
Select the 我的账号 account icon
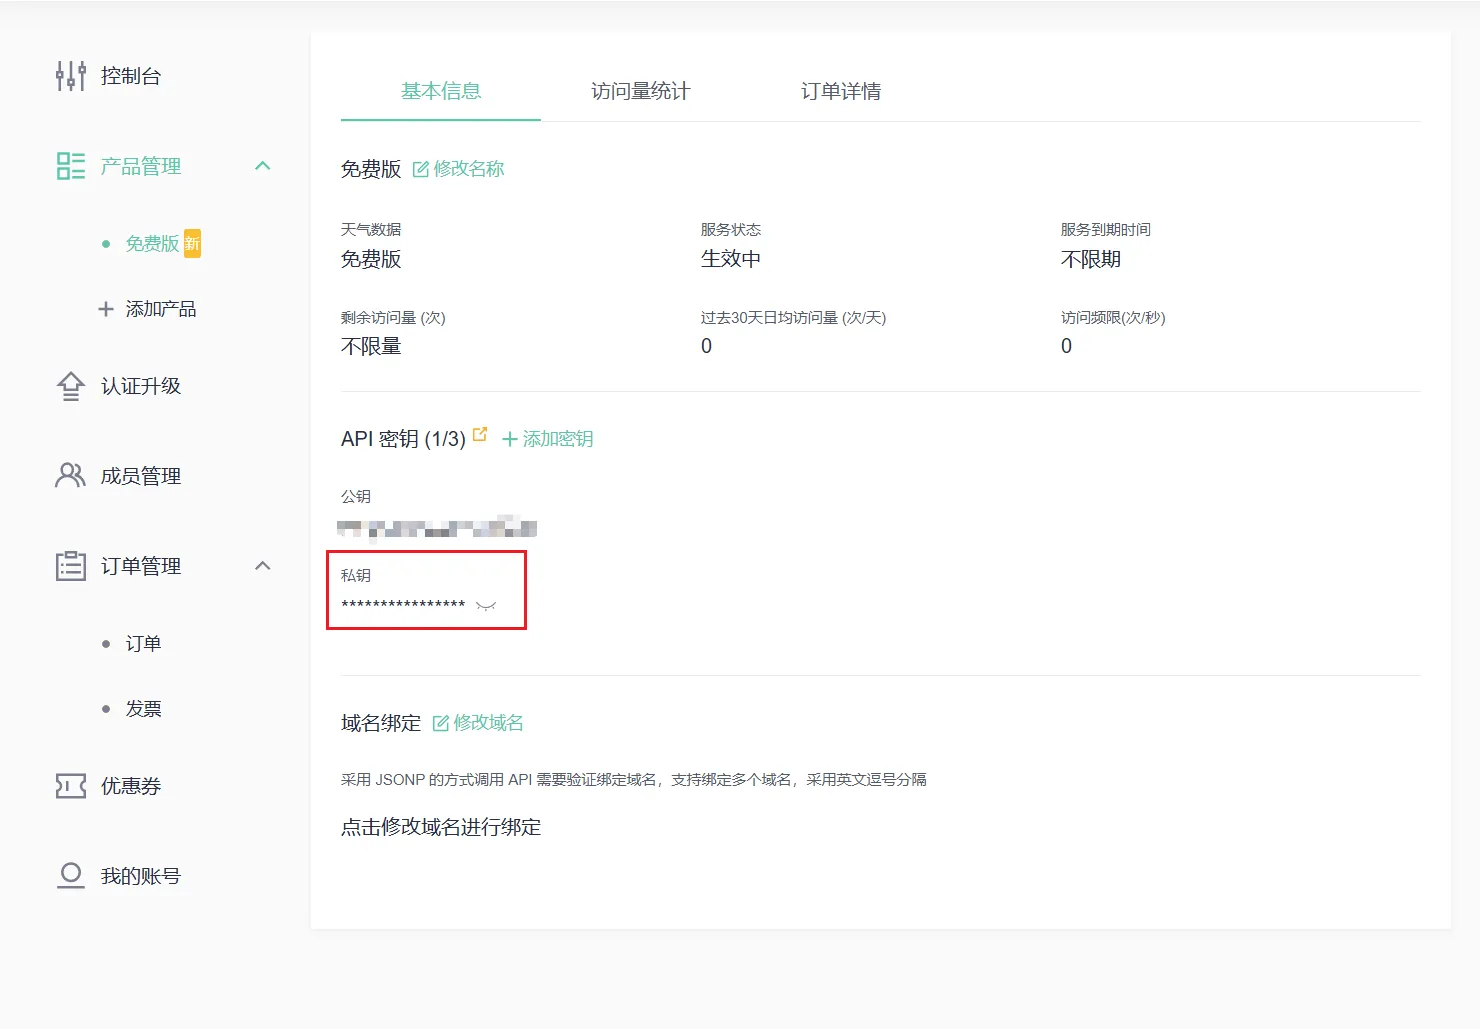pos(69,875)
